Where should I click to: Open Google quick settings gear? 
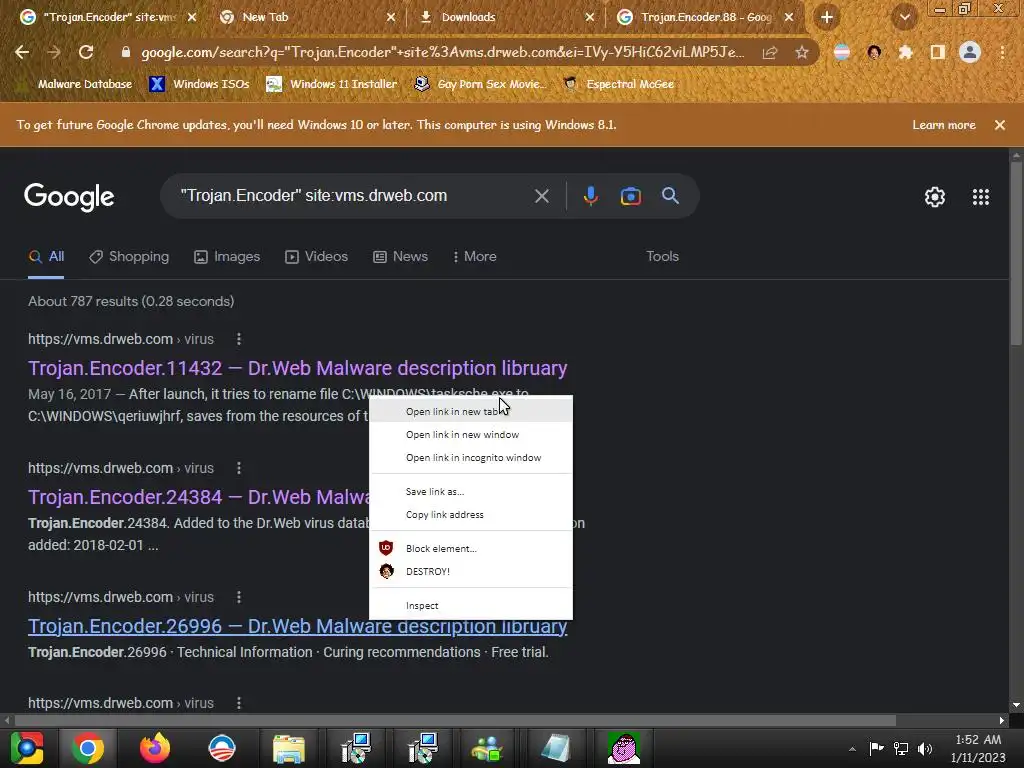tap(935, 197)
